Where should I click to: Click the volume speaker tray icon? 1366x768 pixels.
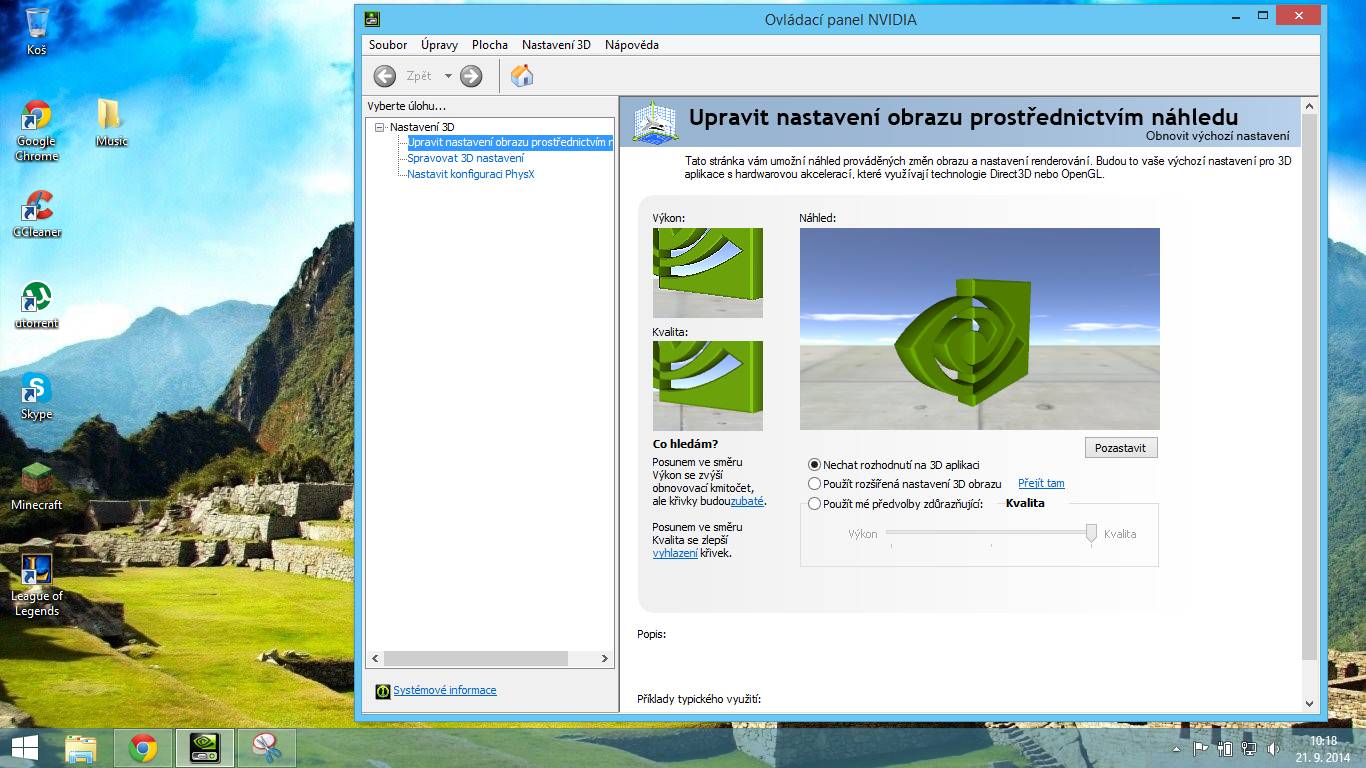coord(1273,748)
